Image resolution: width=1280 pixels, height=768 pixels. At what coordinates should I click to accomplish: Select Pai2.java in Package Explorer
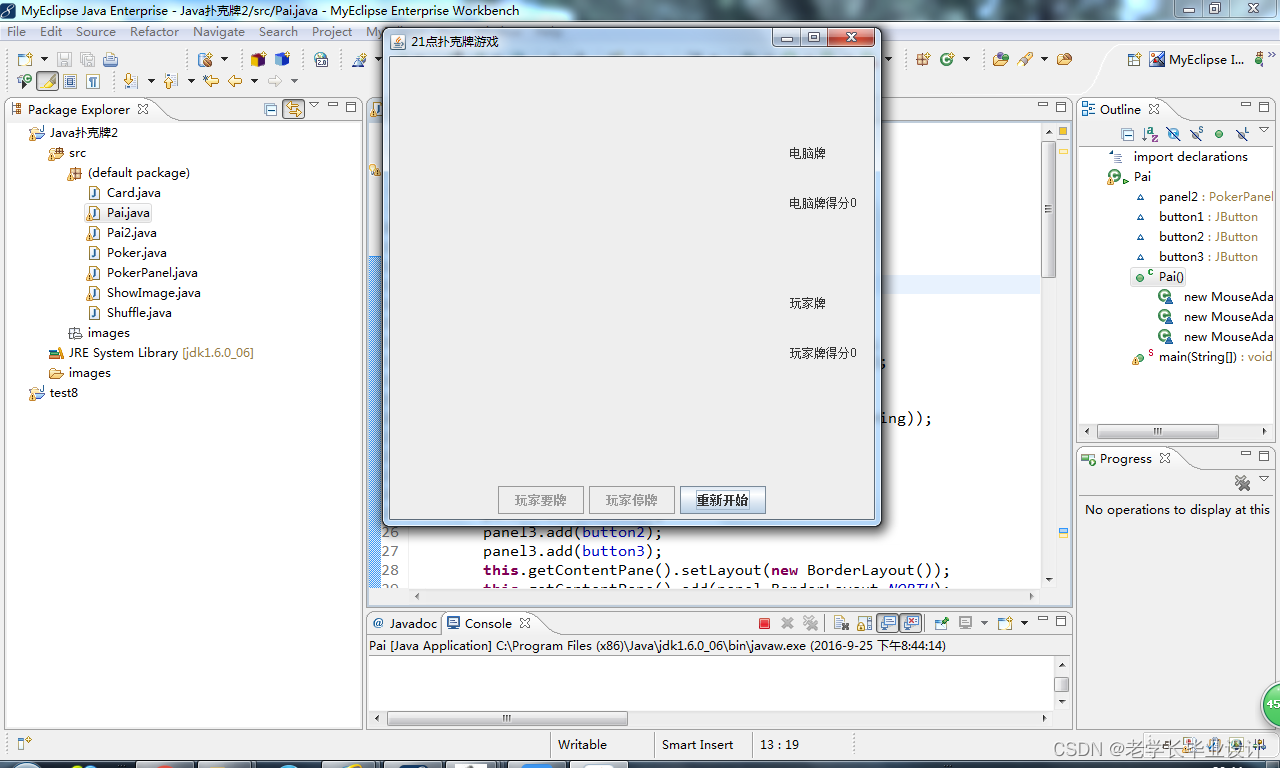(132, 232)
